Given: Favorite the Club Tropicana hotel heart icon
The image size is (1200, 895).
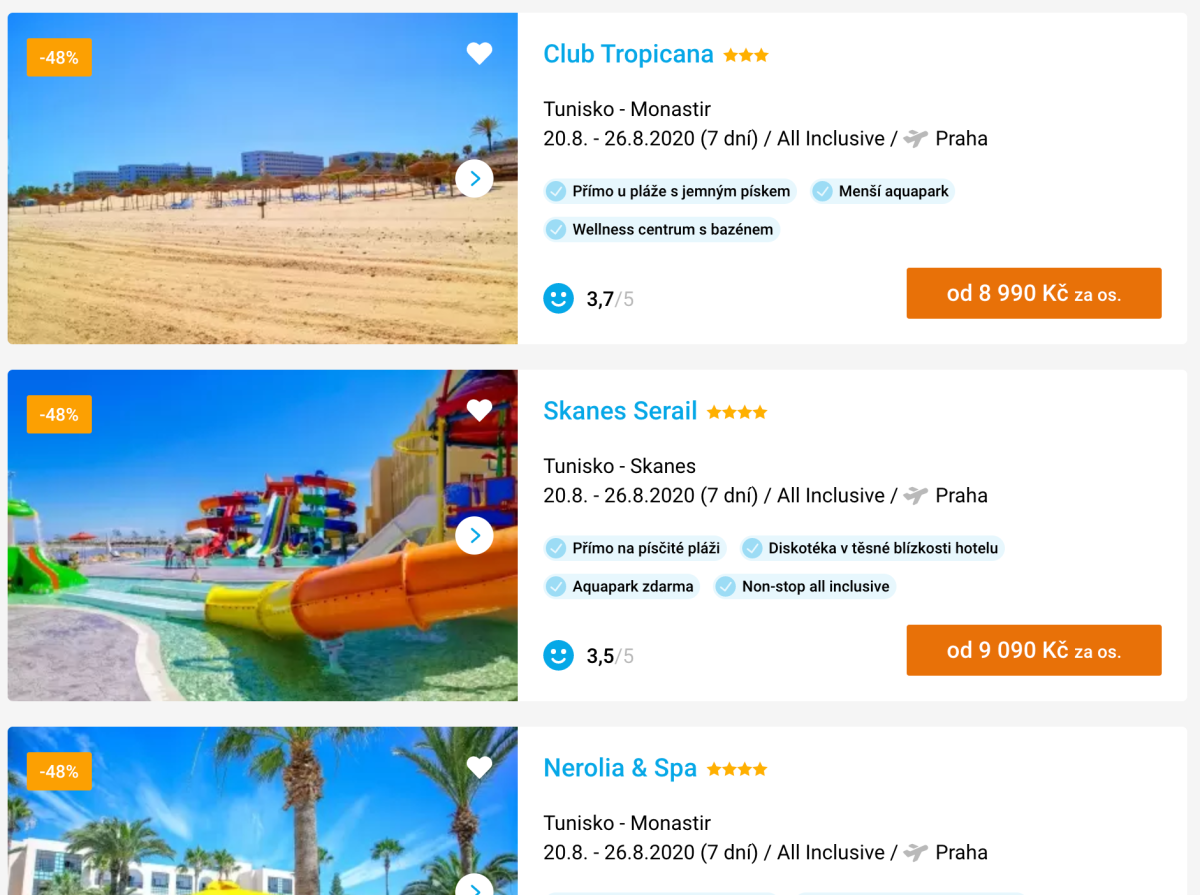Looking at the screenshot, I should [x=479, y=54].
